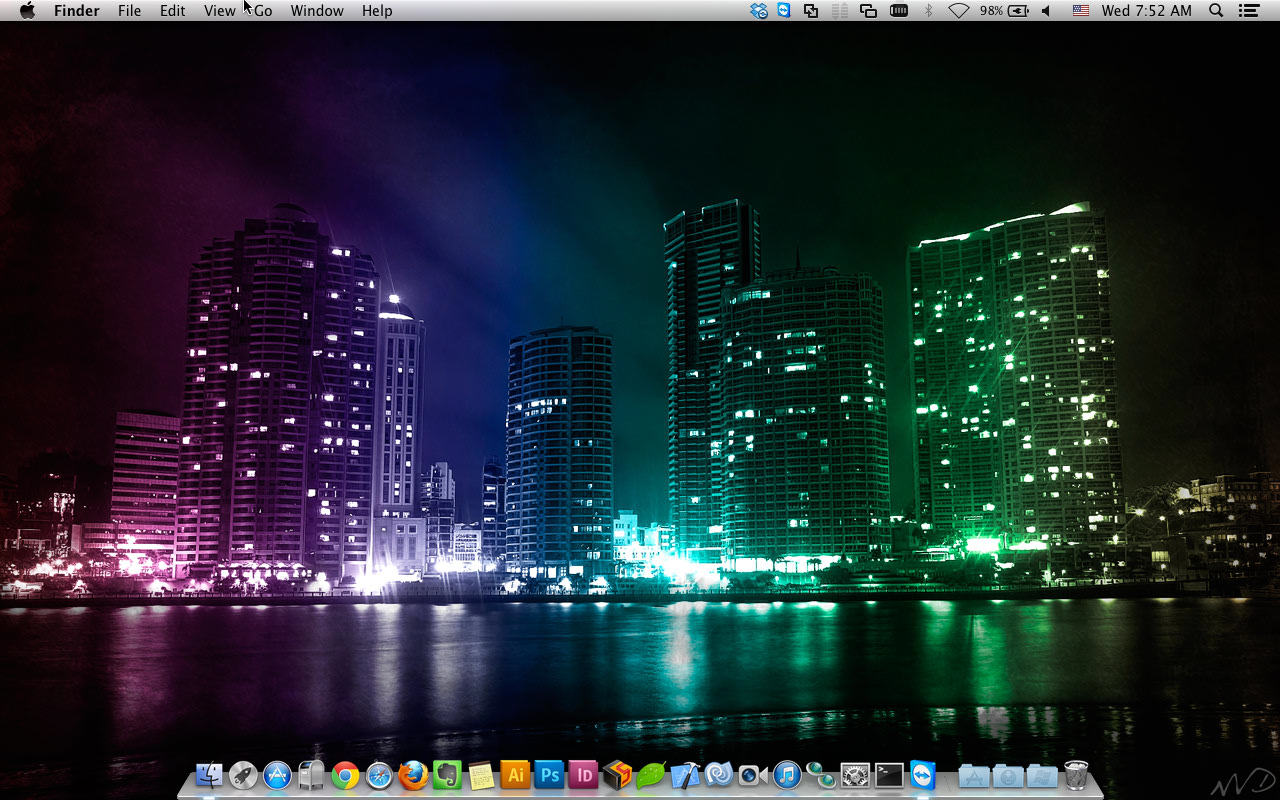1280x800 pixels.
Task: Open System Preferences gear in dock
Action: tap(855, 775)
